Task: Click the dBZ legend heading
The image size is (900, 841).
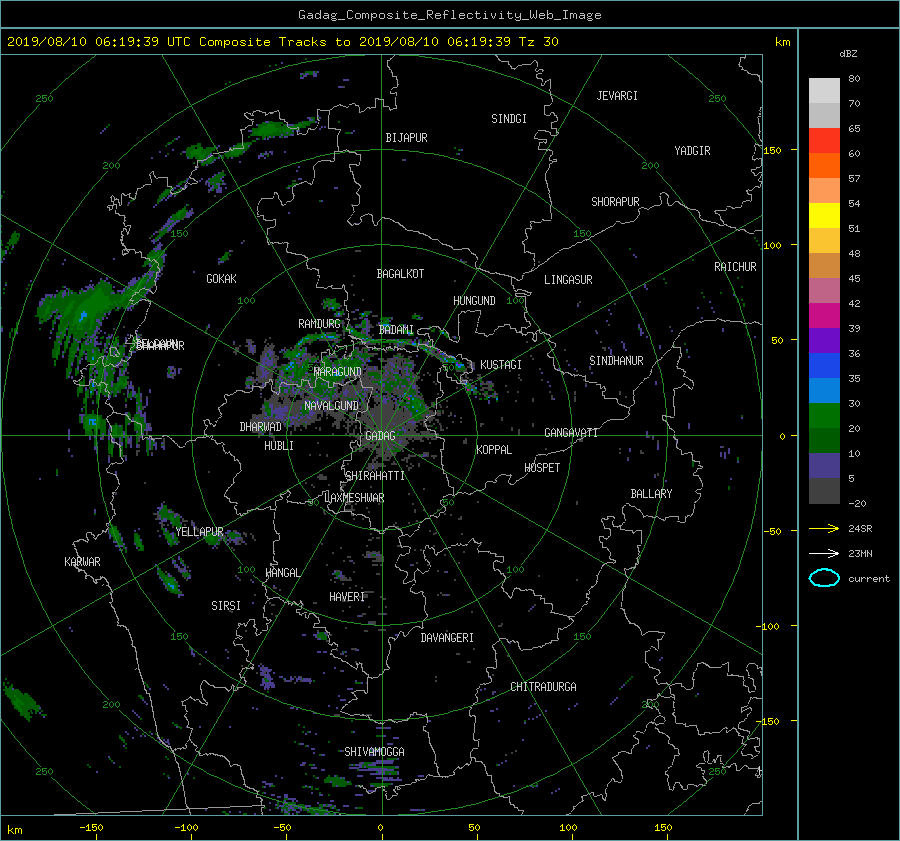Action: (x=848, y=53)
